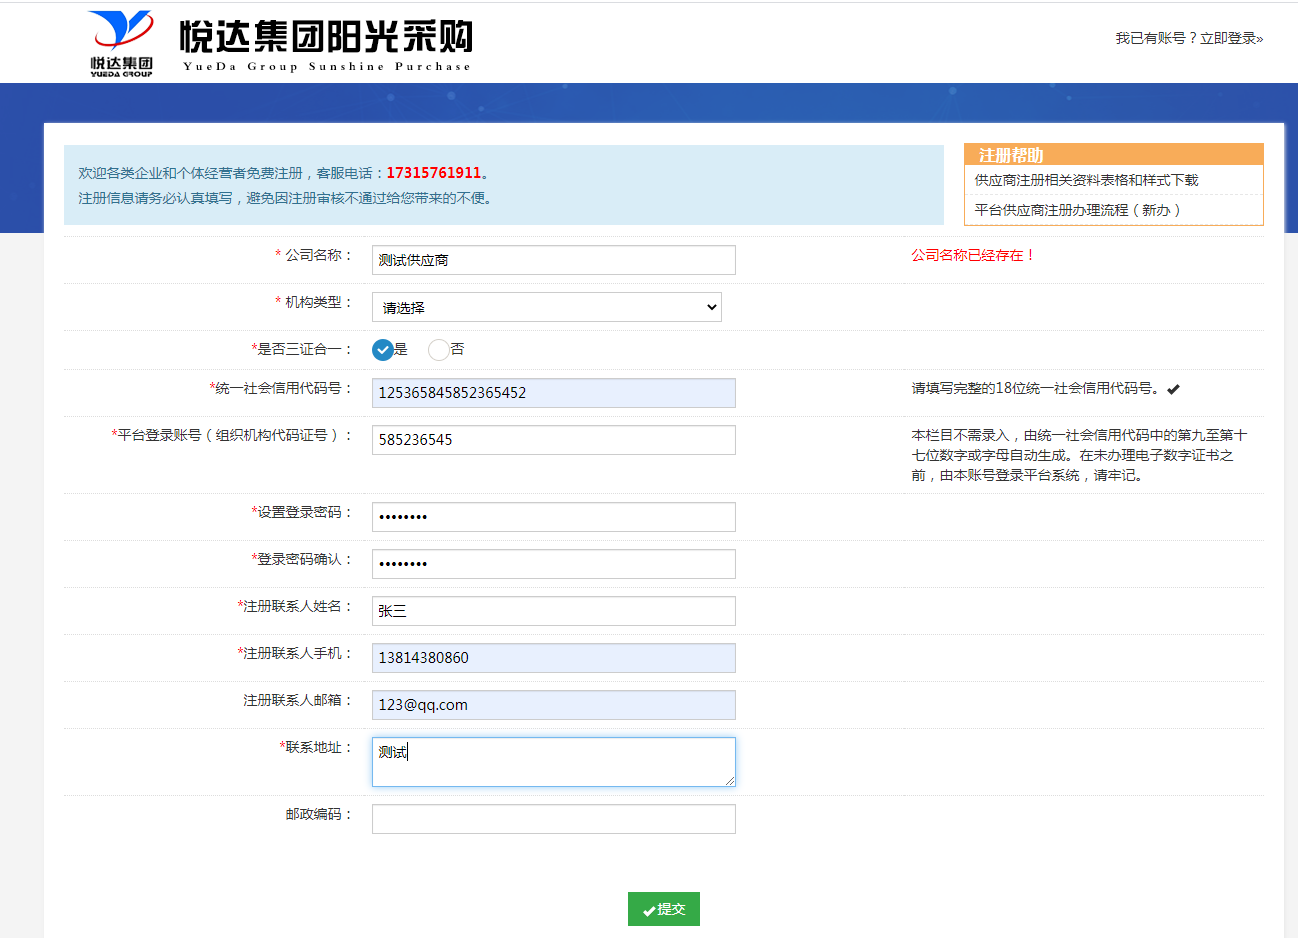The height and width of the screenshot is (938, 1298).
Task: Click the Yueda Group logo icon
Action: point(121,43)
